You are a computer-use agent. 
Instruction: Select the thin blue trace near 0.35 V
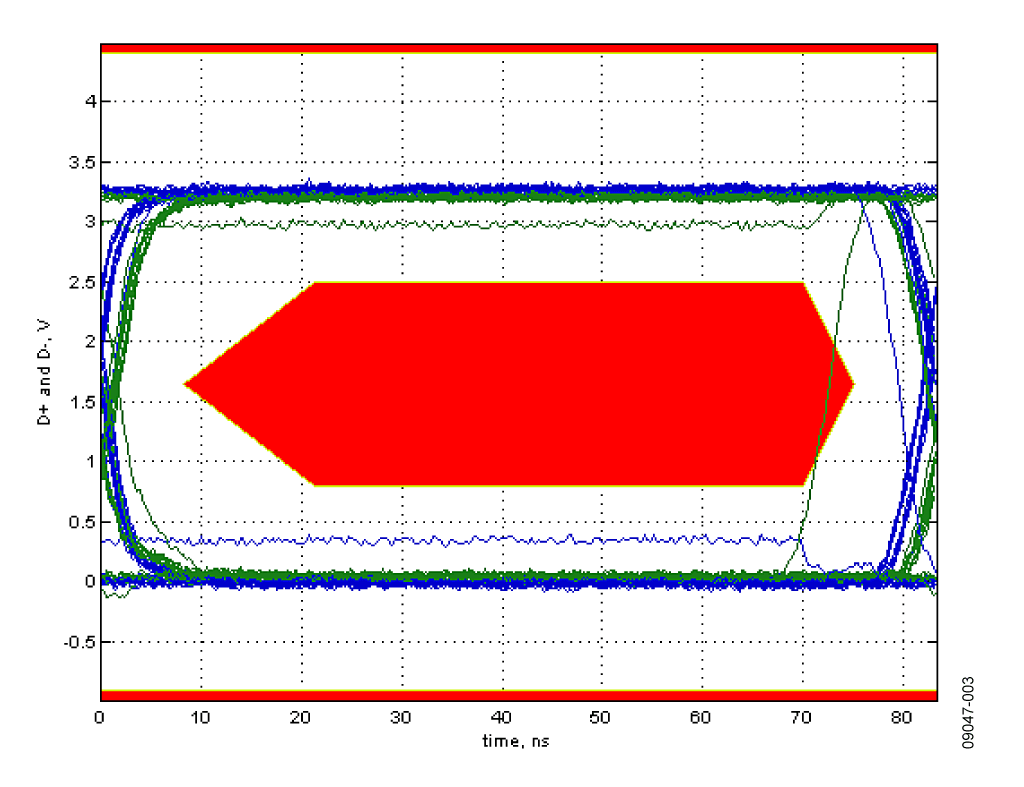click(450, 540)
